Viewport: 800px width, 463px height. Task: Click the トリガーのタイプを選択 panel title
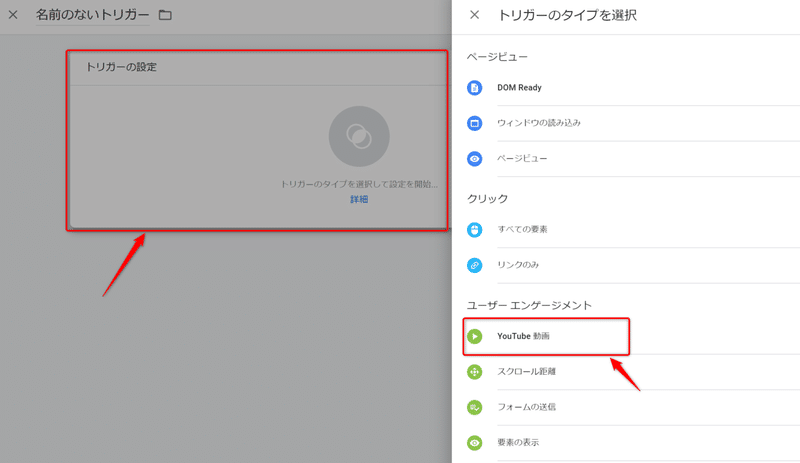point(567,15)
